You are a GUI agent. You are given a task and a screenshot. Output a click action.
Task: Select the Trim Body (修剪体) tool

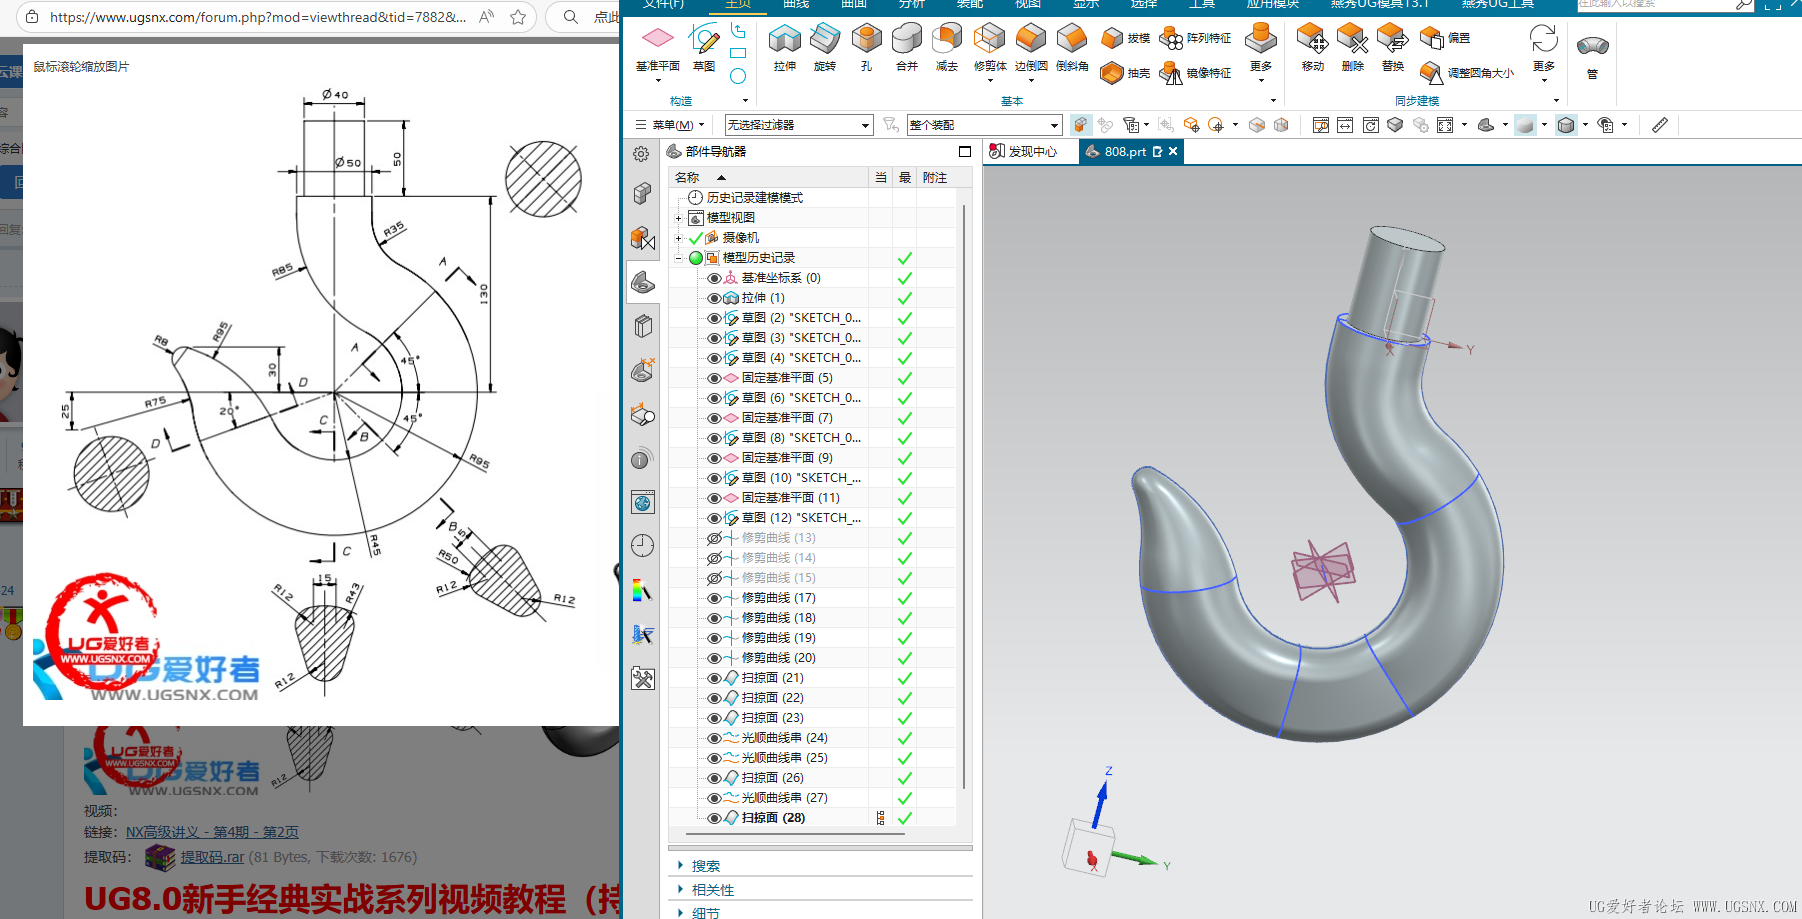point(990,48)
